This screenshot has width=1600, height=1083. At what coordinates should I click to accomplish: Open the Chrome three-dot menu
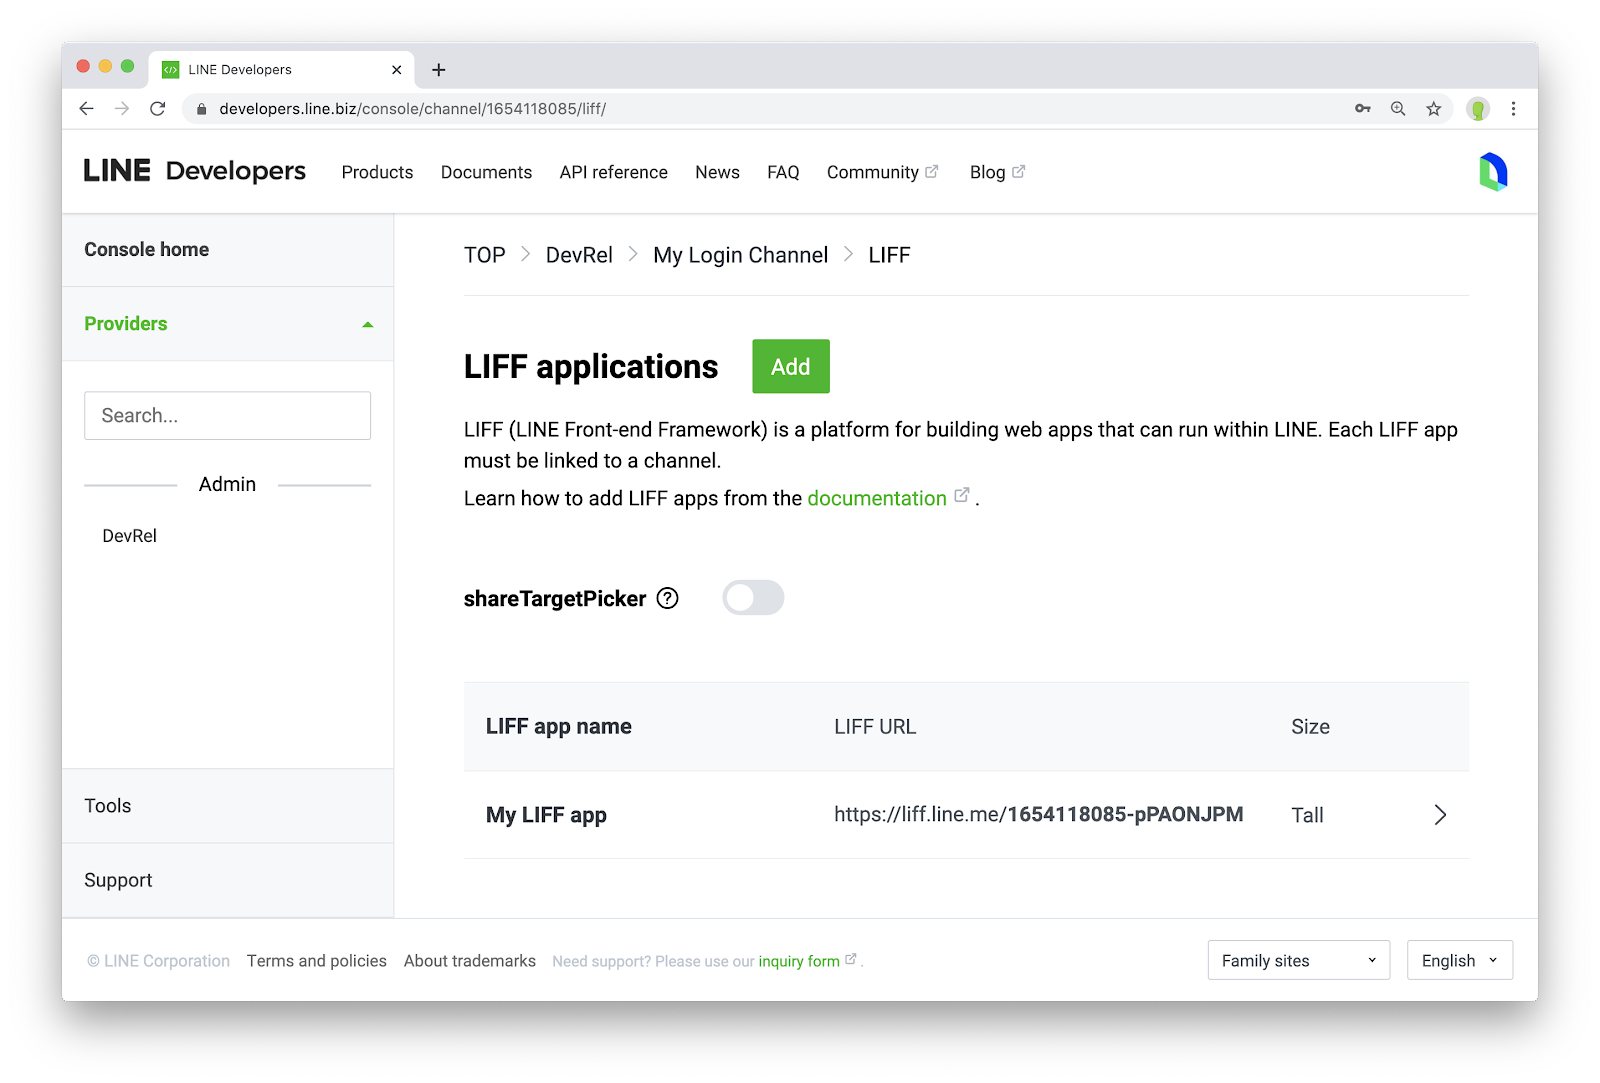click(x=1513, y=109)
